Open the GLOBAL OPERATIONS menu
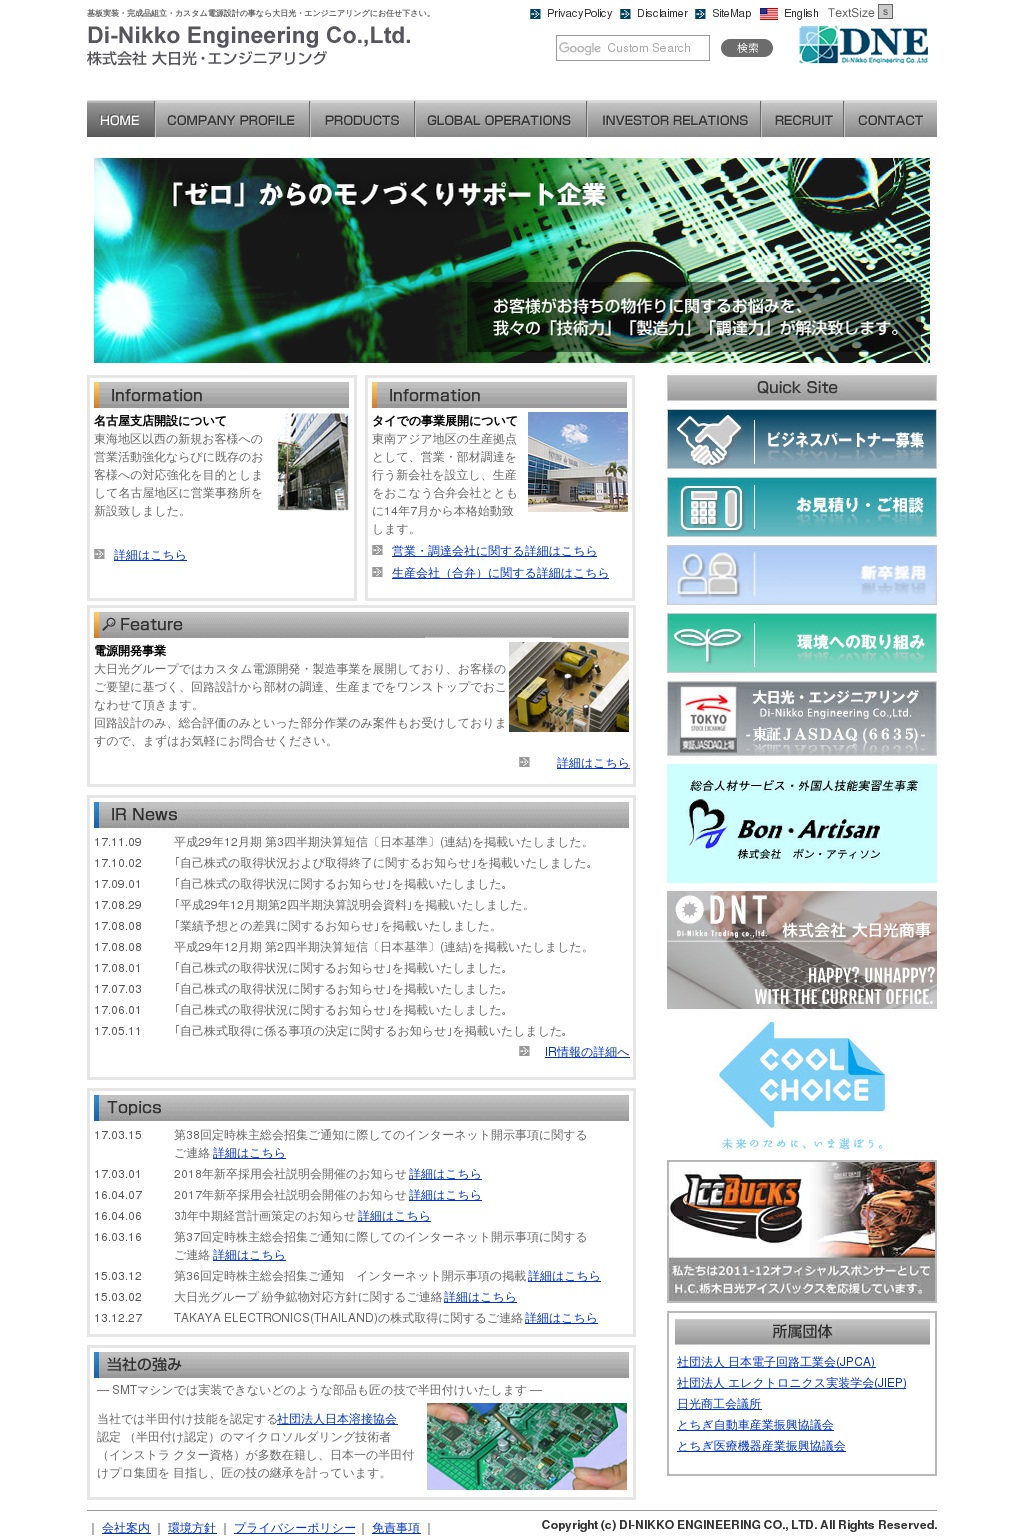 coord(499,119)
